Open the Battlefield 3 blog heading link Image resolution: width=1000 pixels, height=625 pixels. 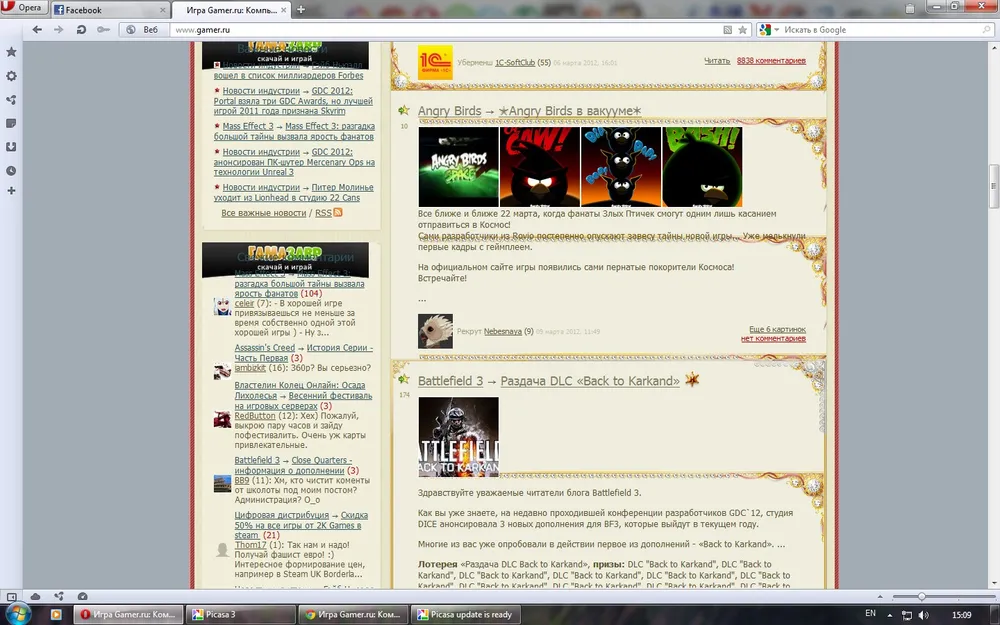pyautogui.click(x=450, y=381)
